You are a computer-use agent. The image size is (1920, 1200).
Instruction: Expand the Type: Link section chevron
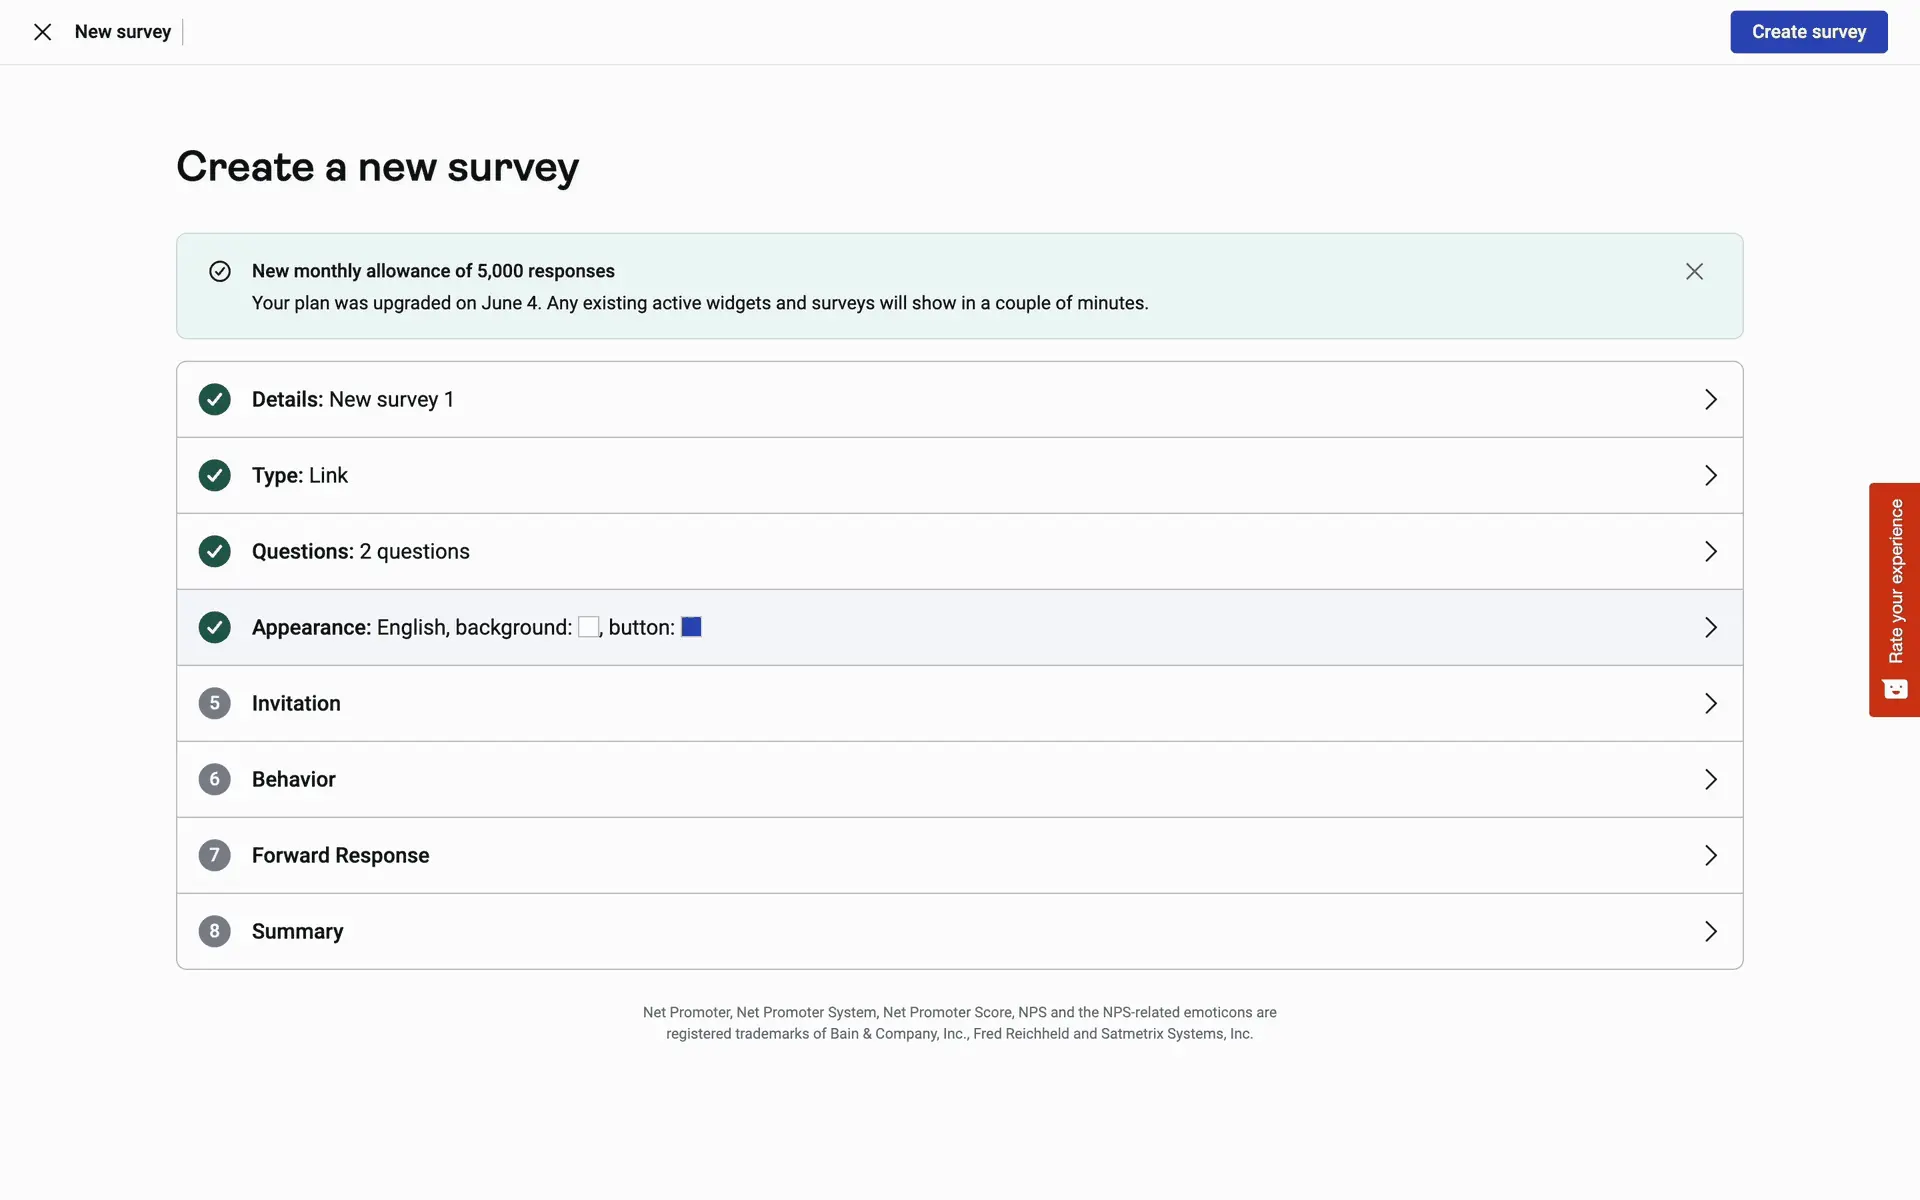click(1710, 475)
